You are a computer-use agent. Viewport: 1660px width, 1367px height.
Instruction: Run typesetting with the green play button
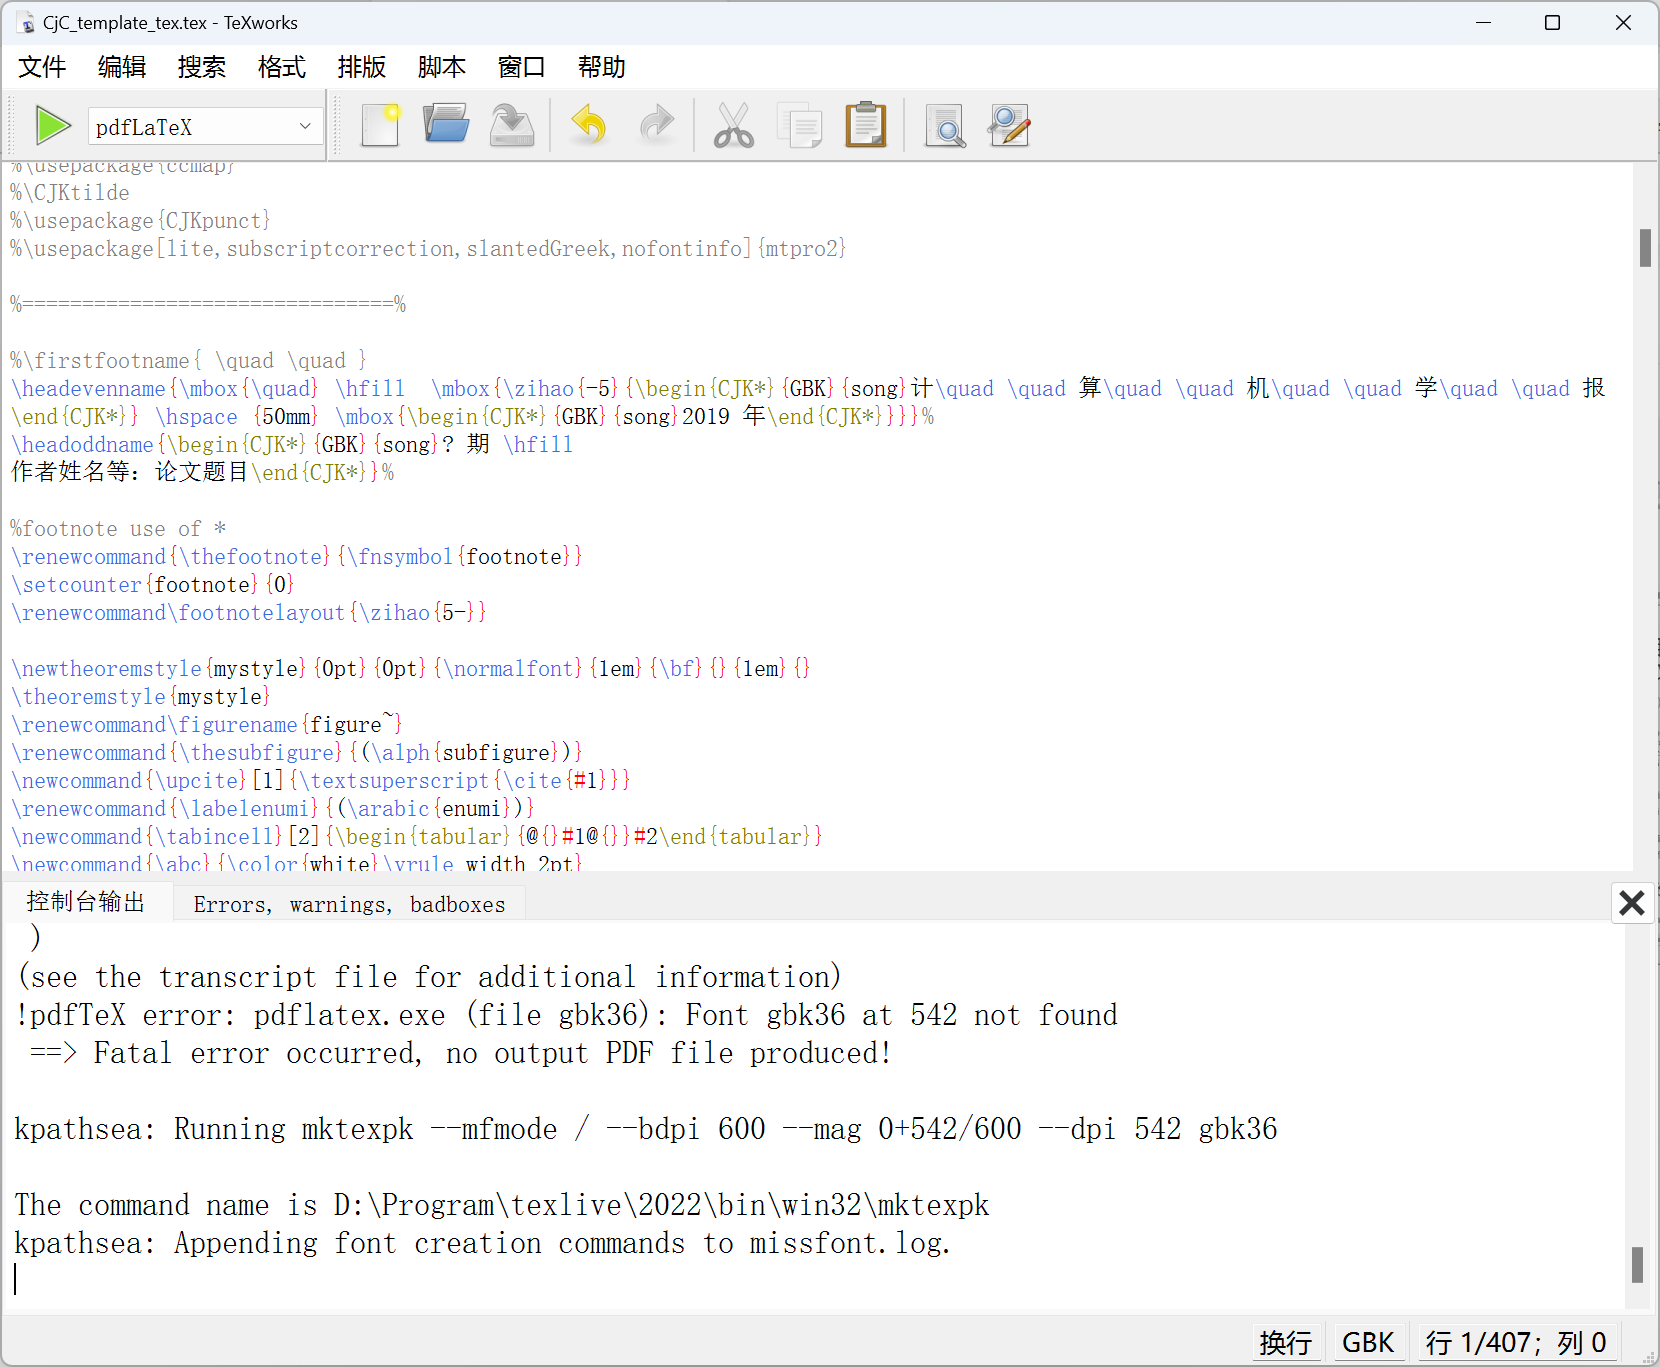pos(53,126)
